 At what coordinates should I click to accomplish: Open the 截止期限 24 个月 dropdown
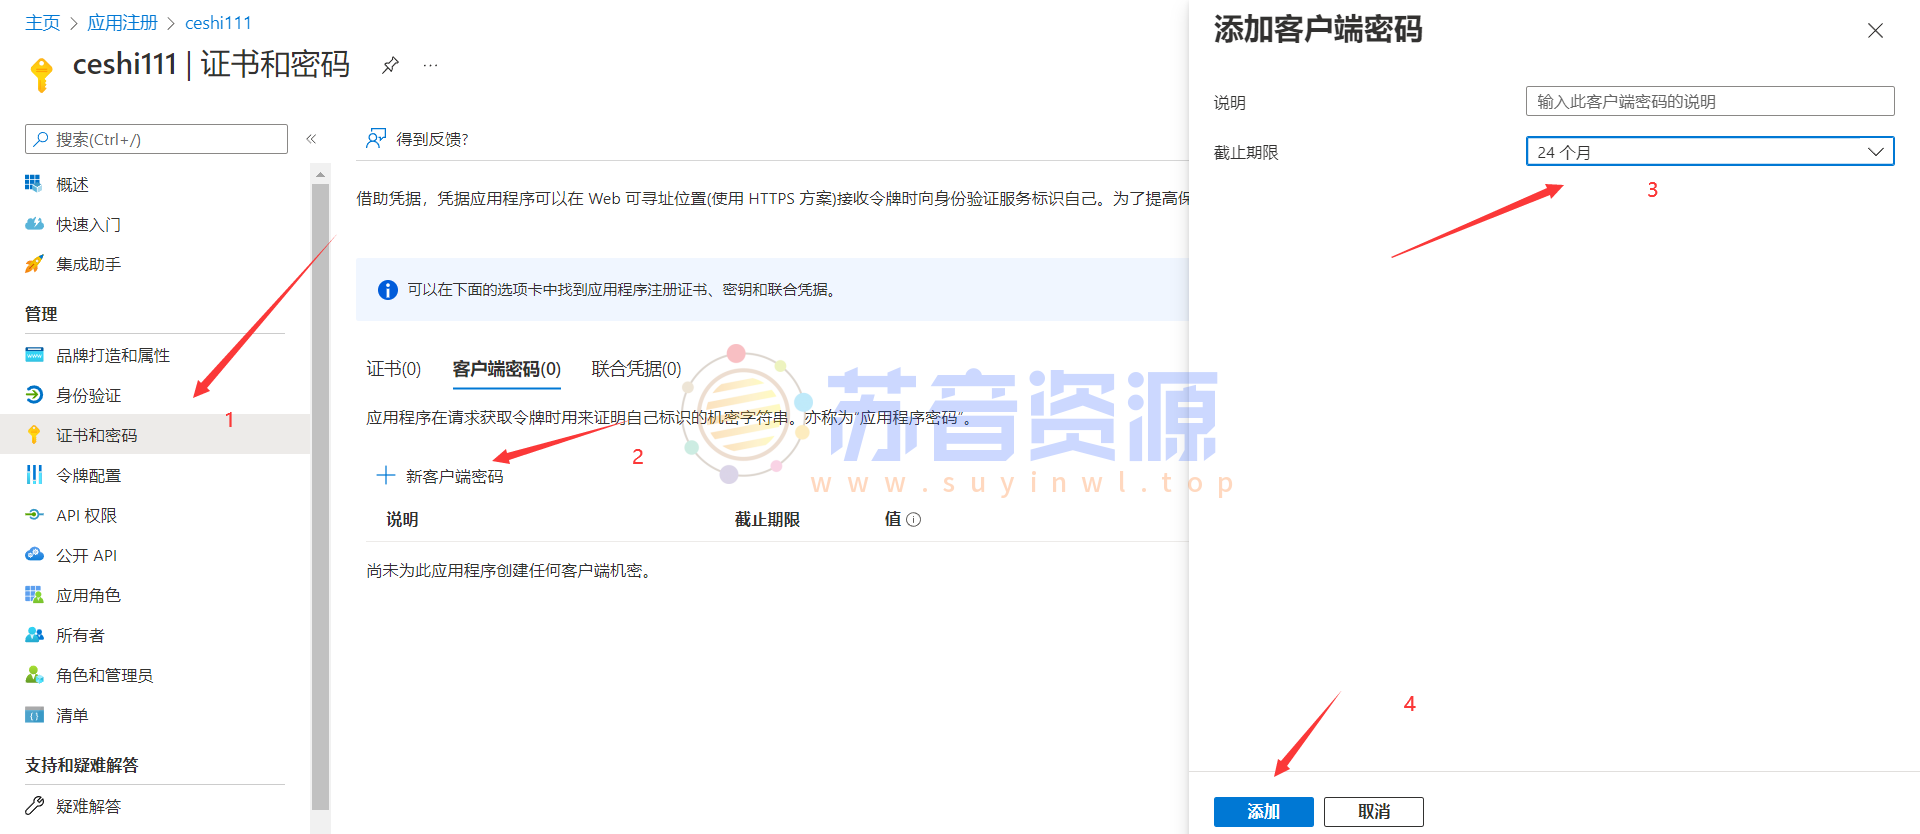click(x=1710, y=152)
